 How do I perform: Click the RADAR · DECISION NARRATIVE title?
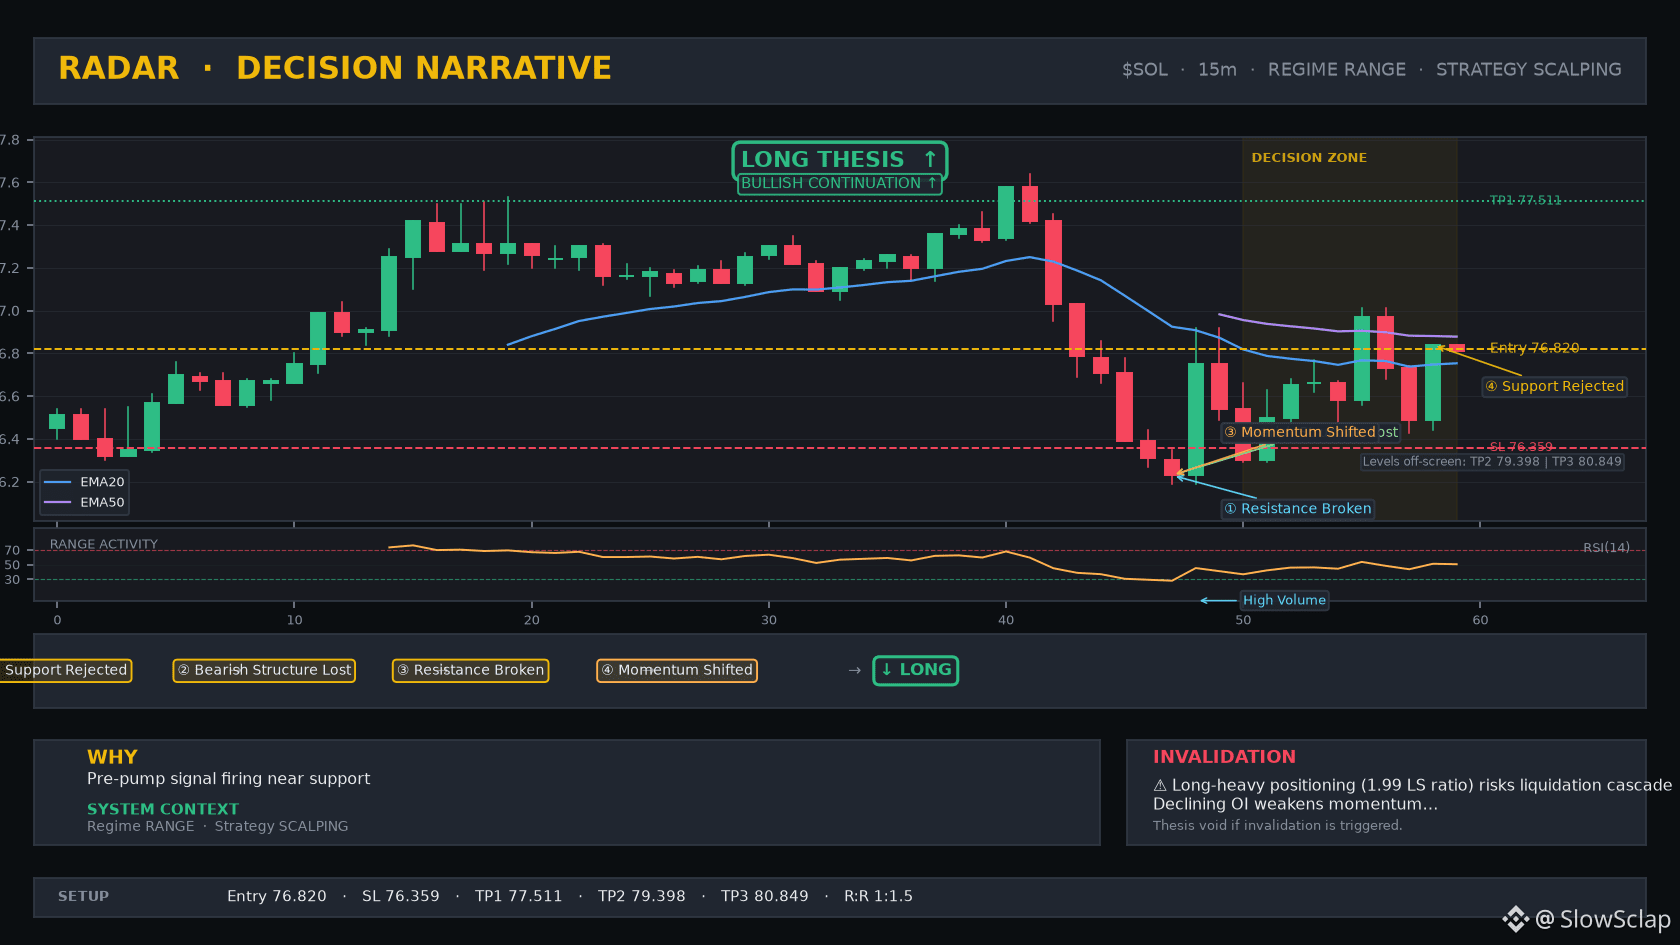(x=335, y=68)
